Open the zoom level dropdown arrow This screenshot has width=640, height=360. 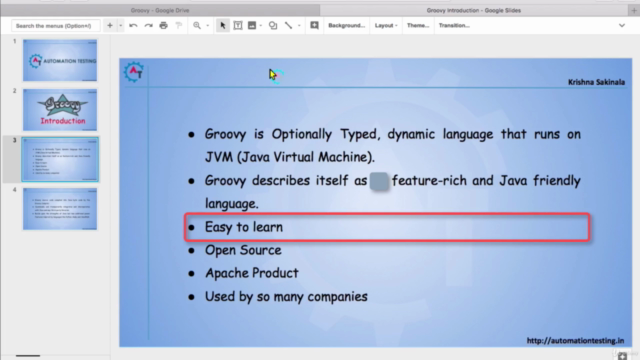coord(208,25)
